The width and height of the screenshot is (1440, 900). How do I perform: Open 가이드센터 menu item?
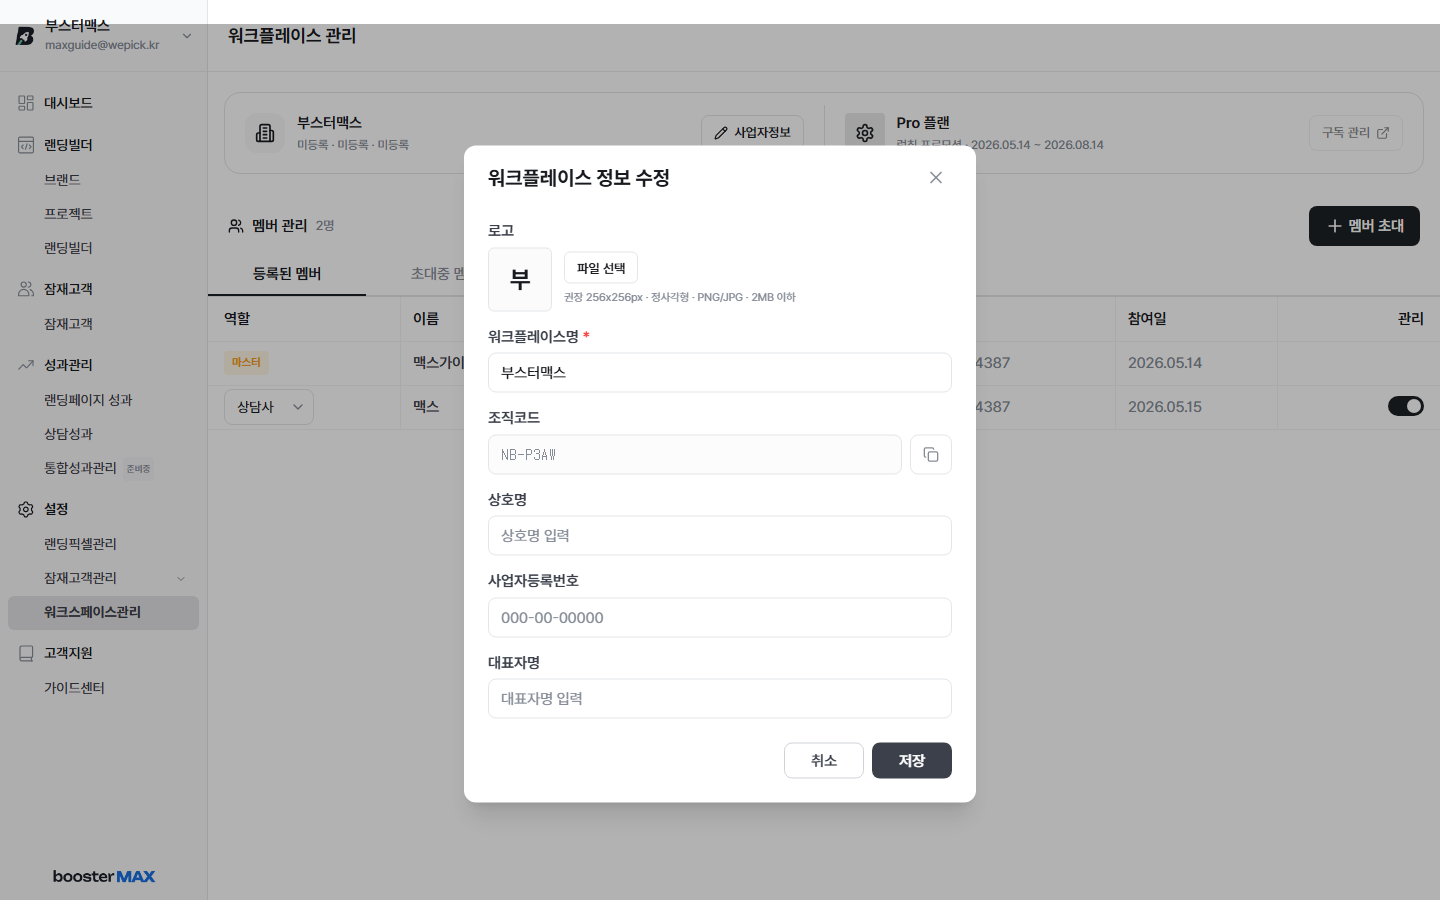tap(74, 688)
